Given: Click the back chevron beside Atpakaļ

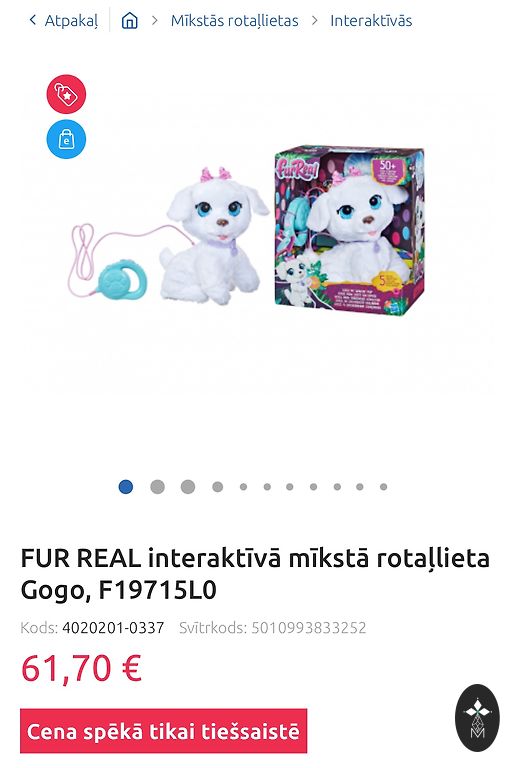Looking at the screenshot, I should click(x=33, y=20).
